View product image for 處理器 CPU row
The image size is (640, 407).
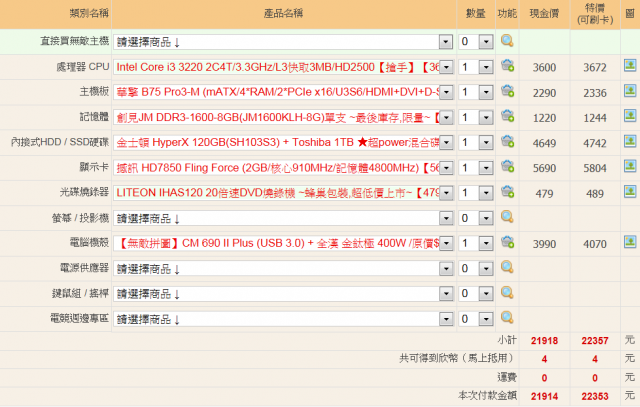pos(630,65)
